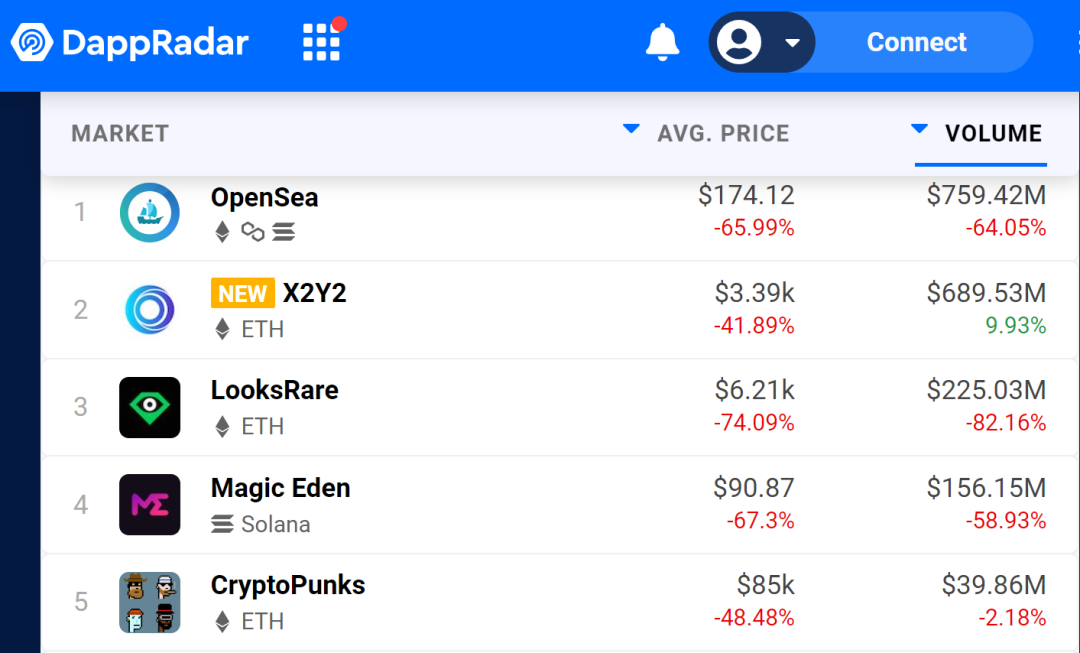1080x653 pixels.
Task: Open the Magic Eden market link
Action: click(x=280, y=488)
